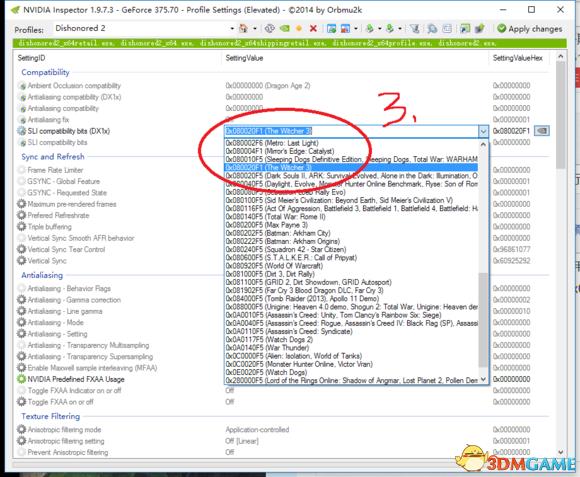Click the green NVIDIA logo toolbar icon
The image size is (580, 477).
pyautogui.click(x=284, y=28)
